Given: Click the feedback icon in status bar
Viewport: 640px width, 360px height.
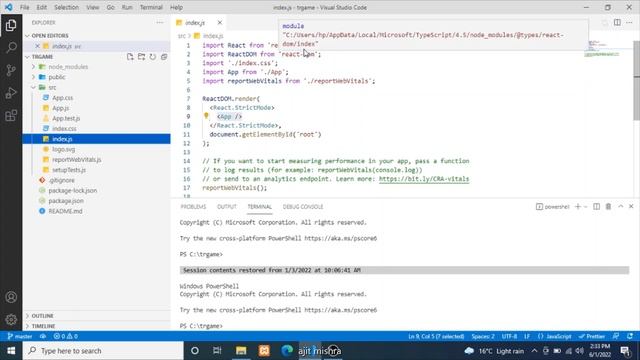Looking at the screenshot, I should pos(616,336).
